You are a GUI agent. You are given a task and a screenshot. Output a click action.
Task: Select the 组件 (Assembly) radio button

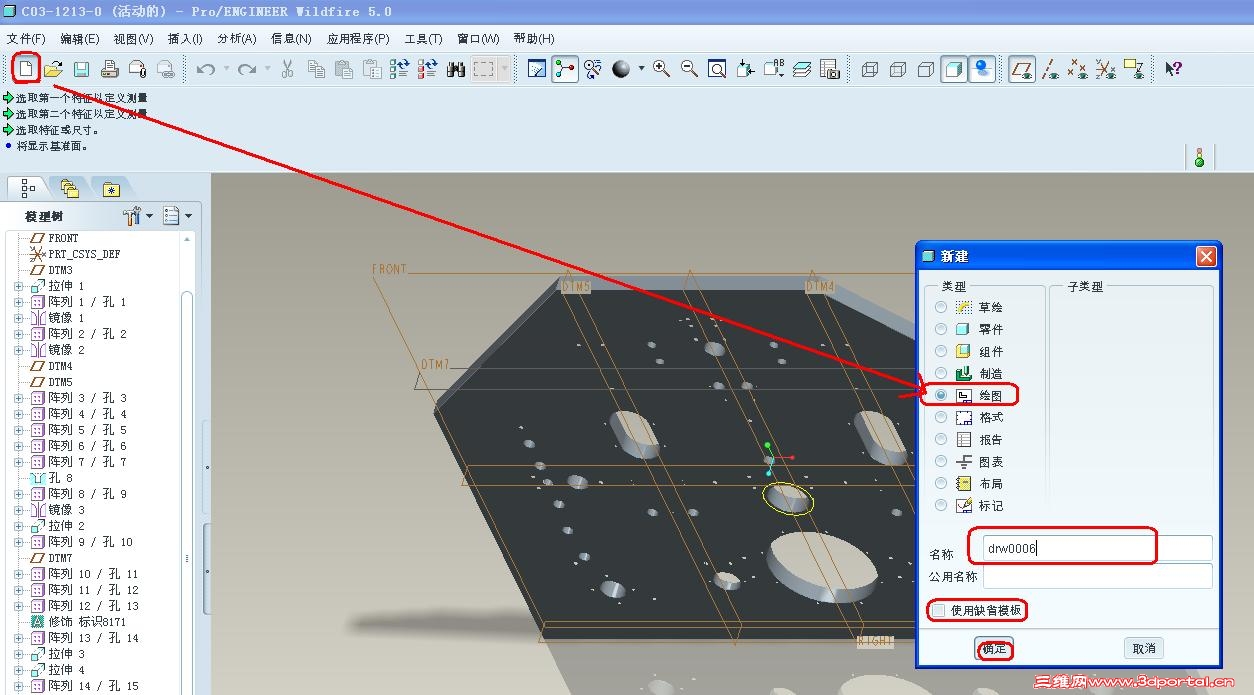(x=941, y=351)
